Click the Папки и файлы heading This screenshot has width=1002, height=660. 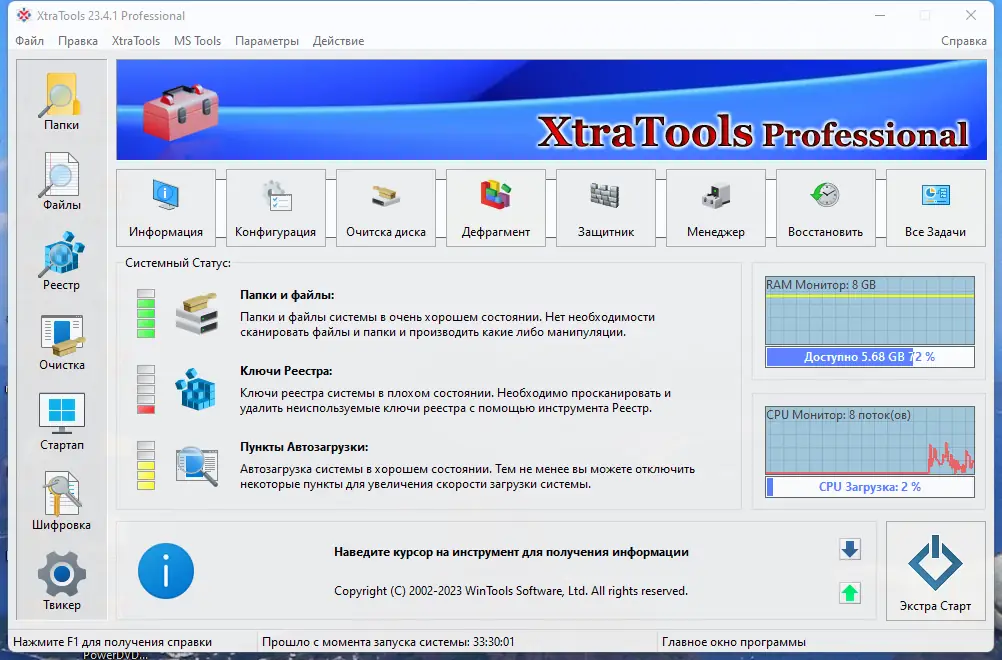287,295
